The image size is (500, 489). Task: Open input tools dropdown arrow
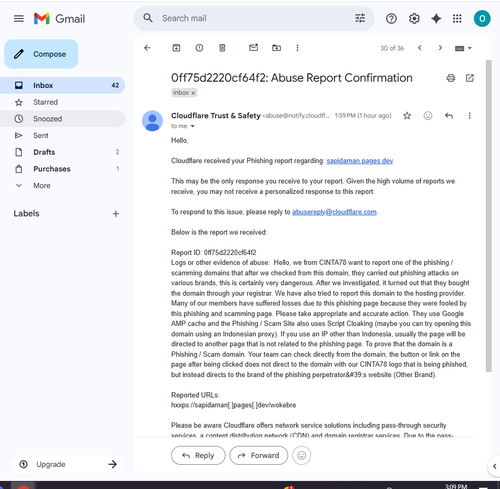pos(470,48)
